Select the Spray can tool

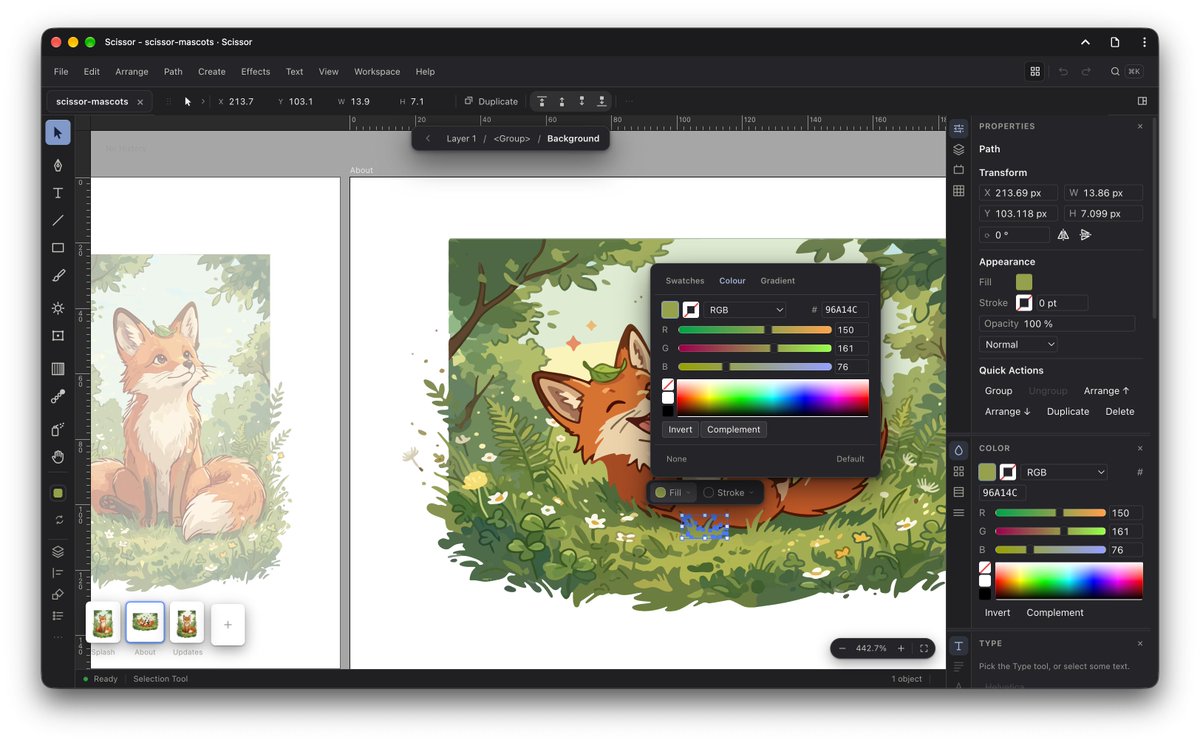[58, 429]
